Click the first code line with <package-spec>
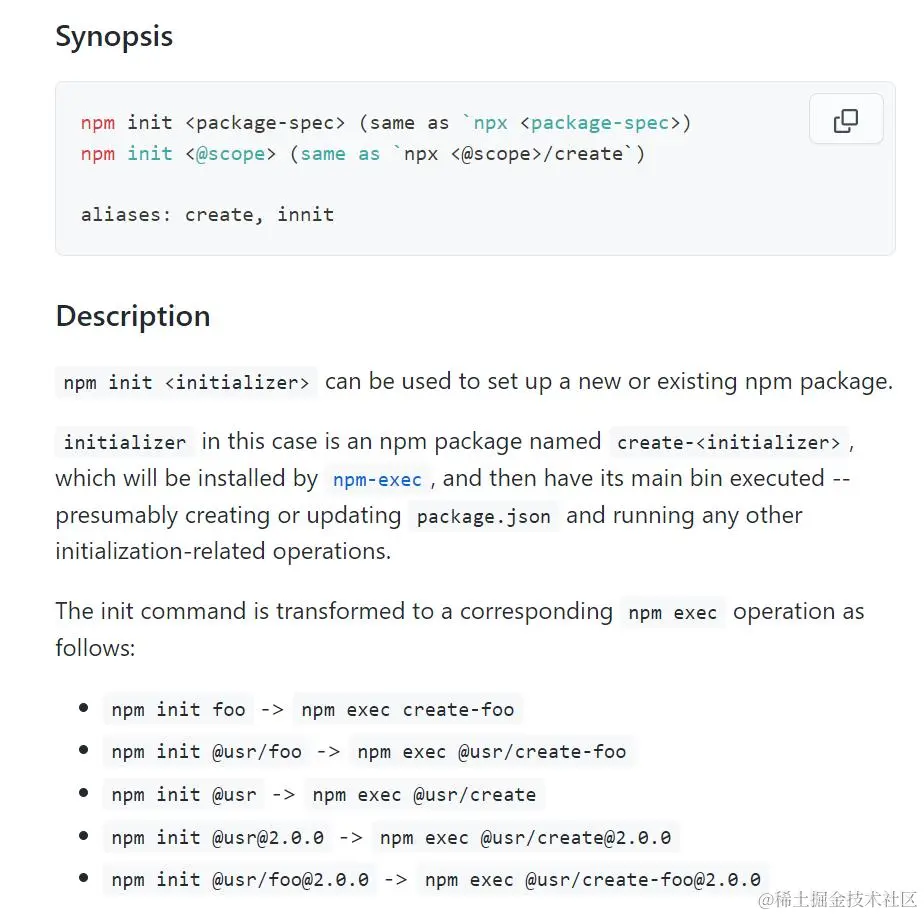 386,123
